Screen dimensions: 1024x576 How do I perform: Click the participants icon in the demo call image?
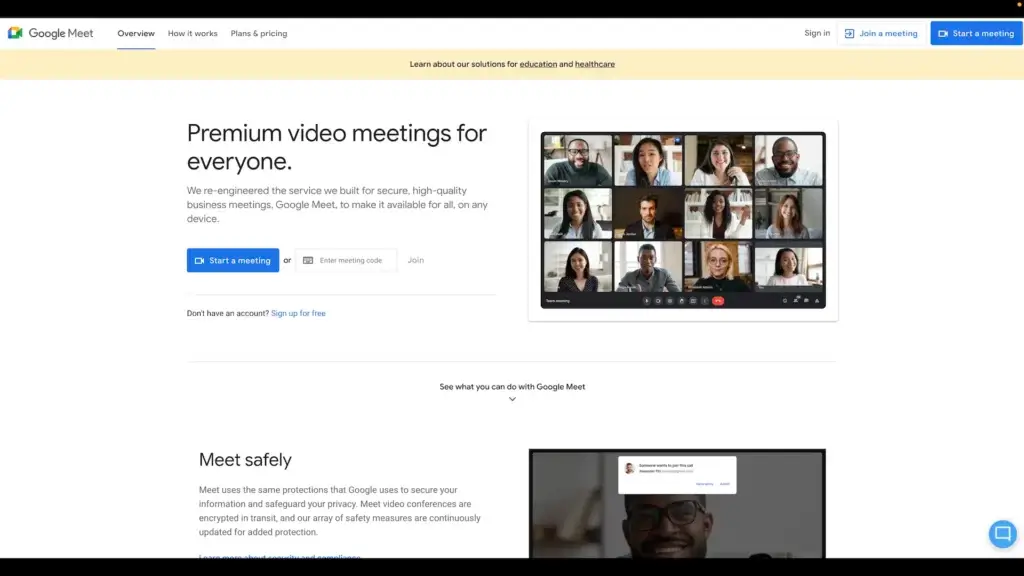797,300
